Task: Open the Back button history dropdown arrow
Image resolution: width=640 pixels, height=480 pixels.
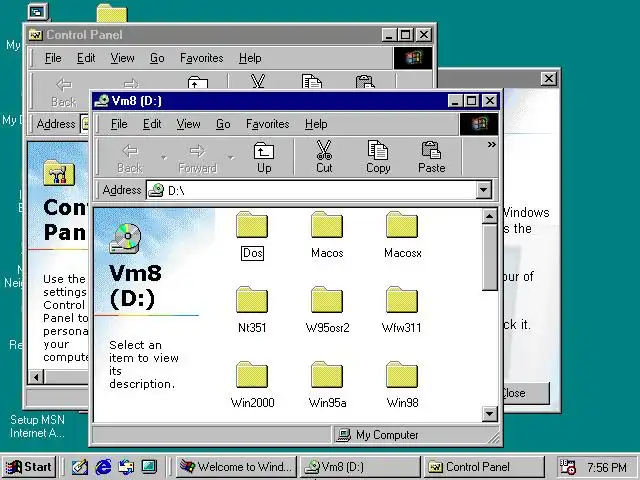Action: click(x=163, y=157)
